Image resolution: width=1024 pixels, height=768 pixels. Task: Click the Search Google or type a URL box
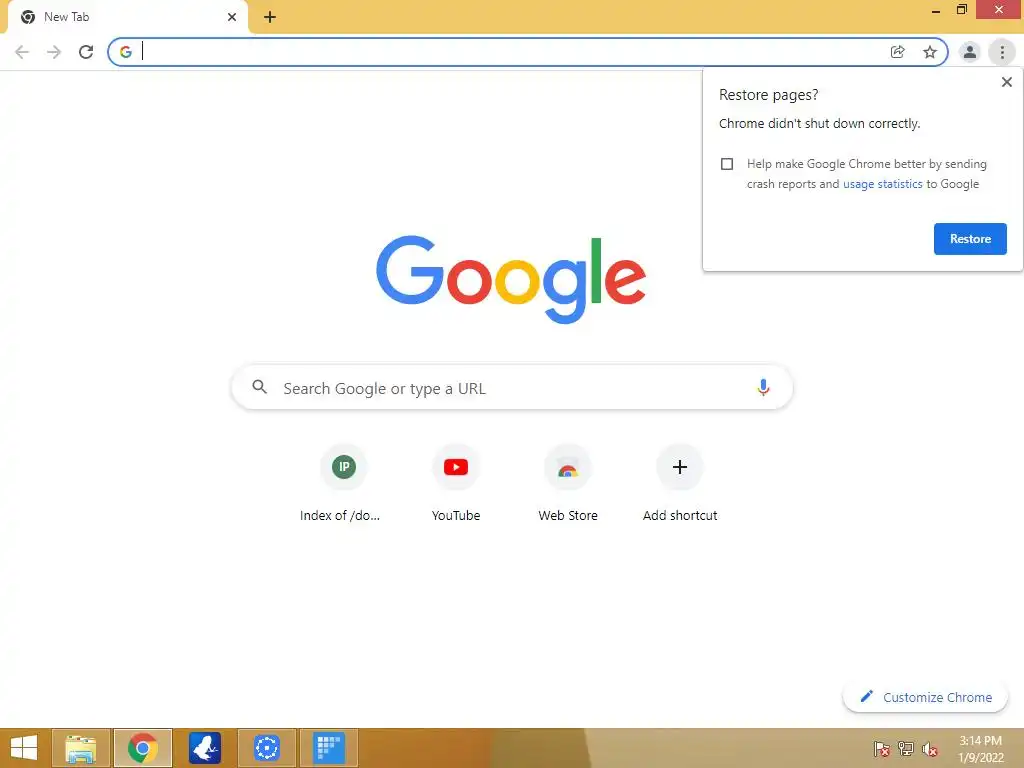click(x=512, y=388)
